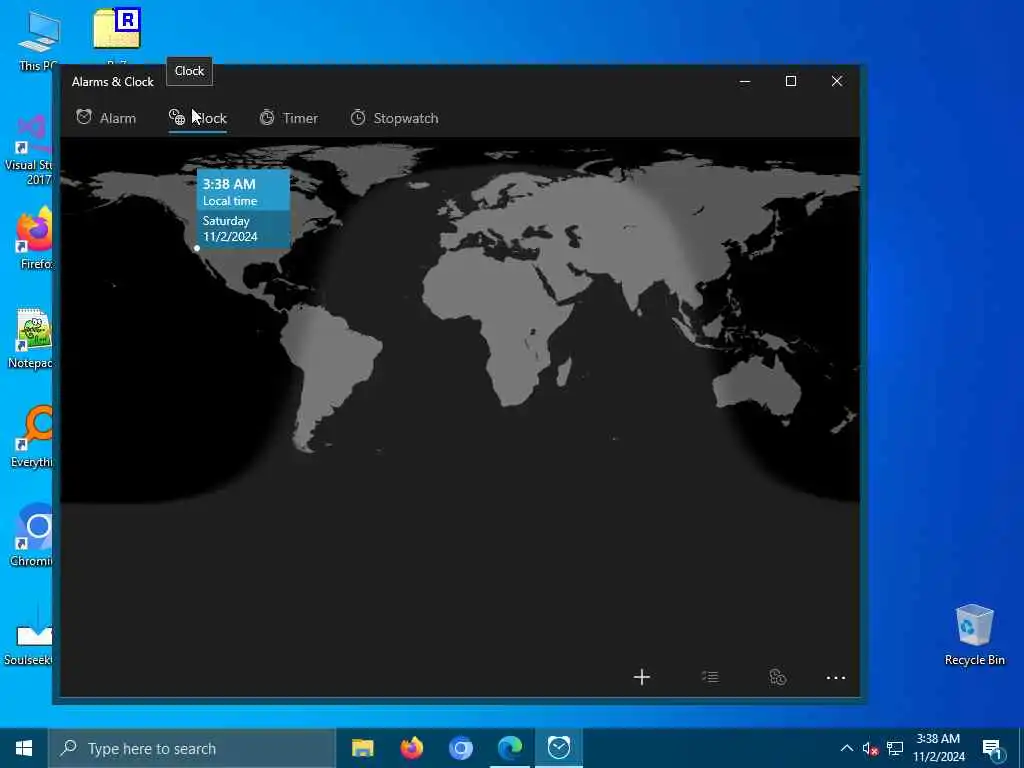
Task: Open the Action Center notifications icon
Action: point(992,749)
